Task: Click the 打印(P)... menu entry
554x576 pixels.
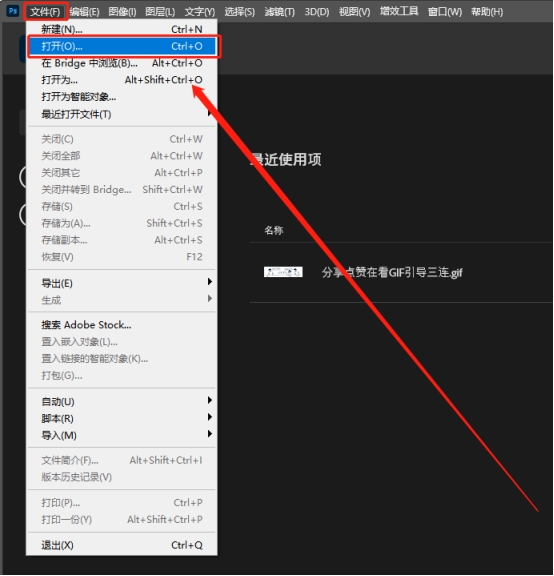Action: [122, 503]
